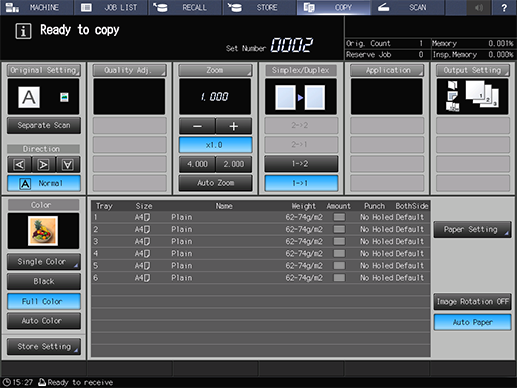Click the Separate Scan button
517x388 pixels.
[44, 125]
